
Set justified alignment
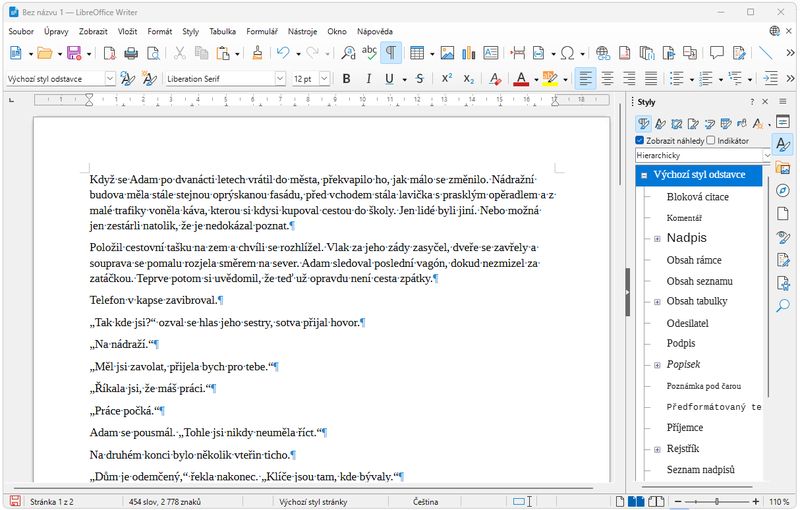tap(651, 79)
